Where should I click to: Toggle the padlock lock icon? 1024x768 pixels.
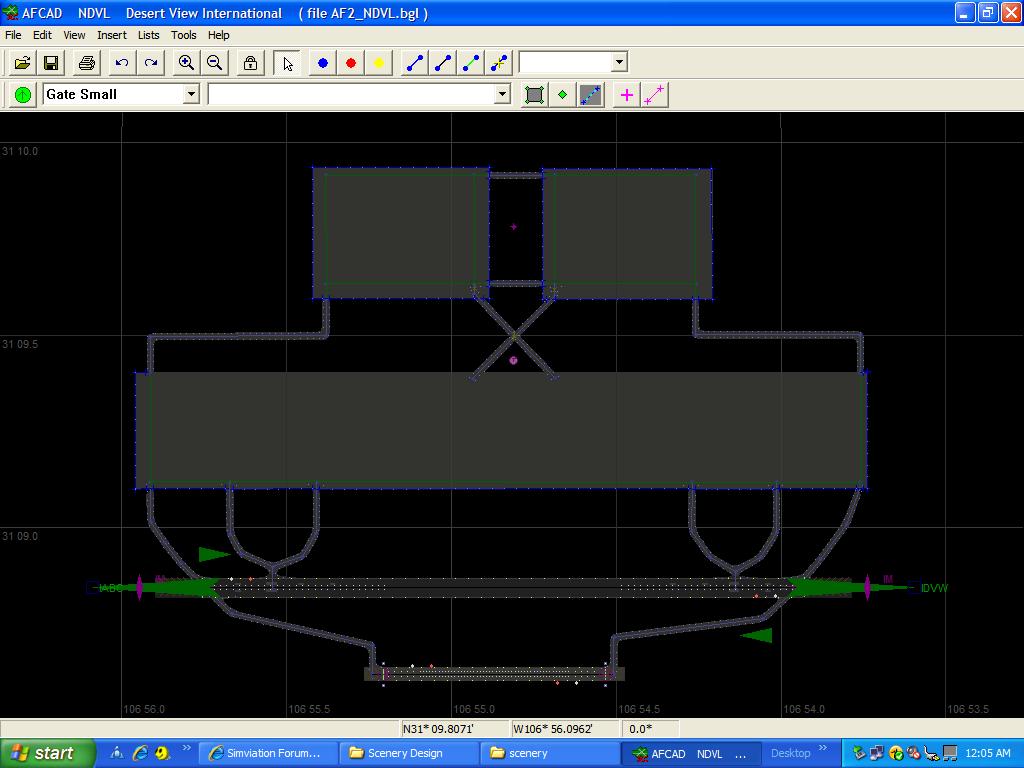pos(250,63)
